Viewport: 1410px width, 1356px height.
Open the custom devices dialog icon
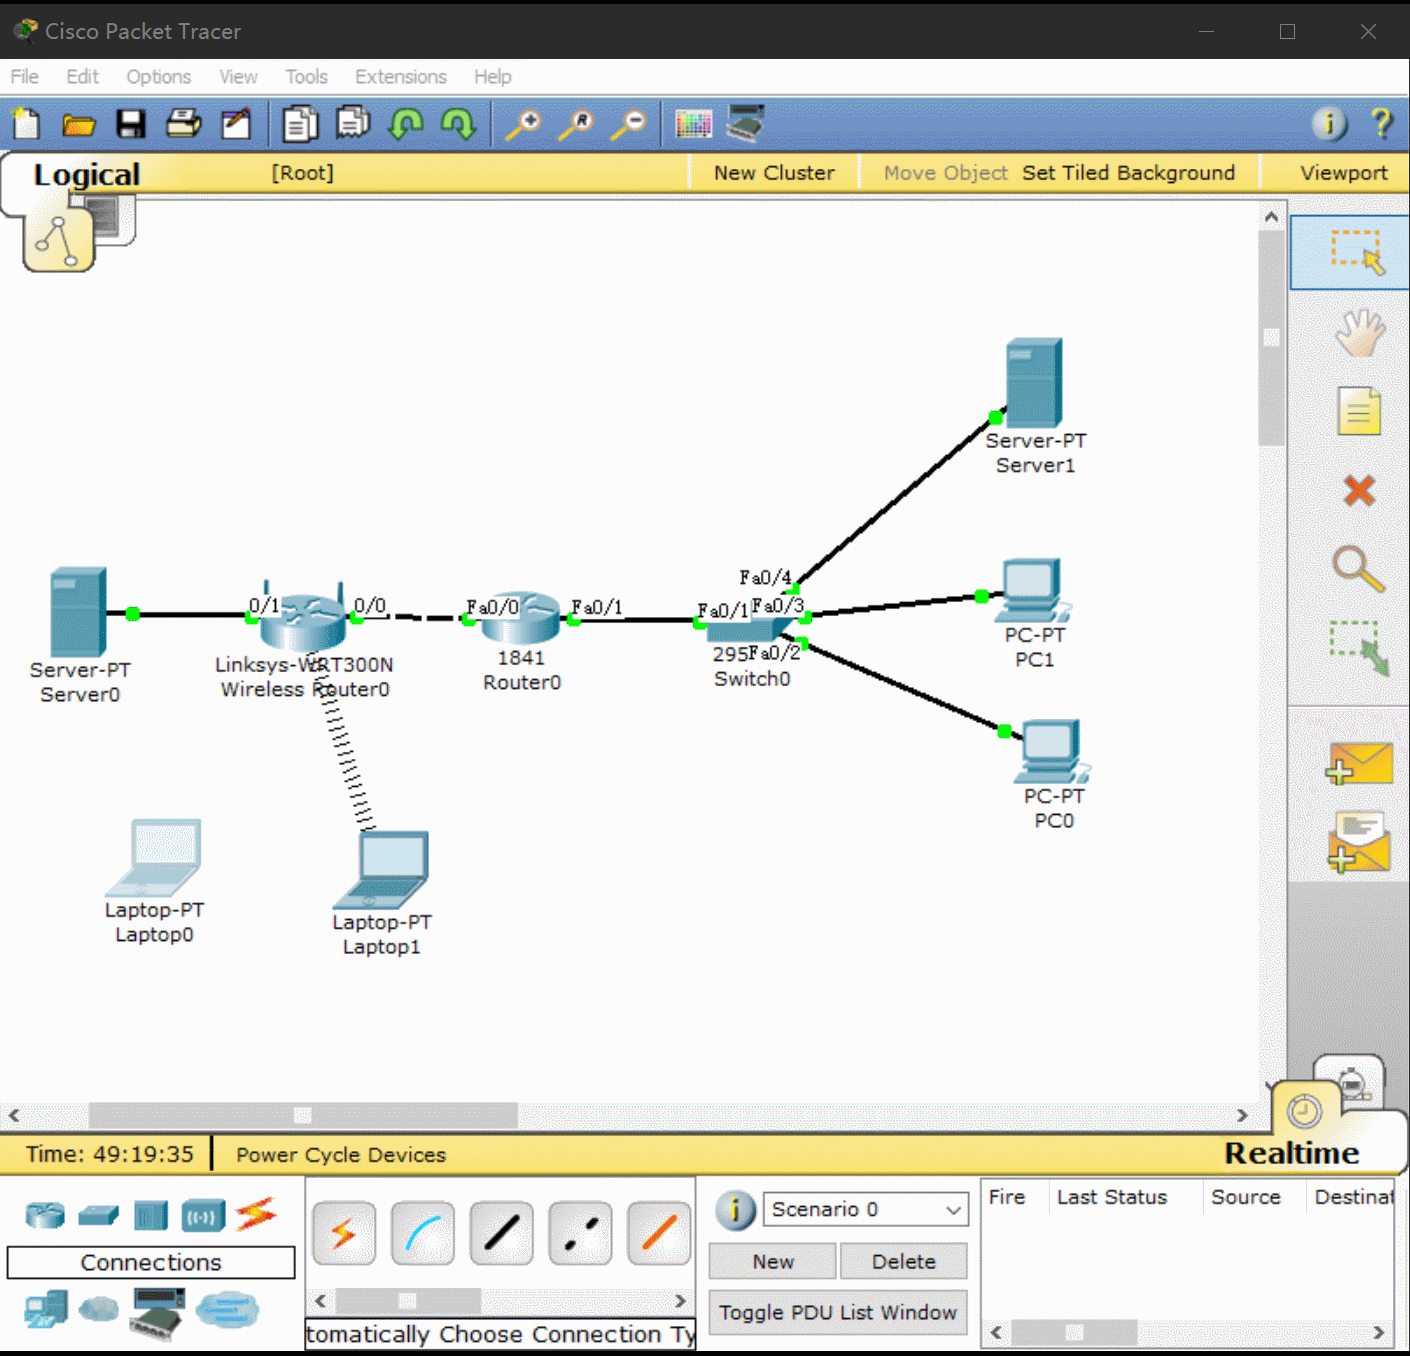tap(746, 123)
